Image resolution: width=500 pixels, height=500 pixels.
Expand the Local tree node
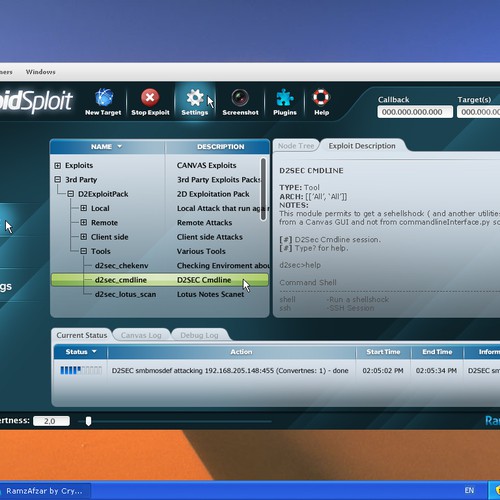(x=84, y=208)
